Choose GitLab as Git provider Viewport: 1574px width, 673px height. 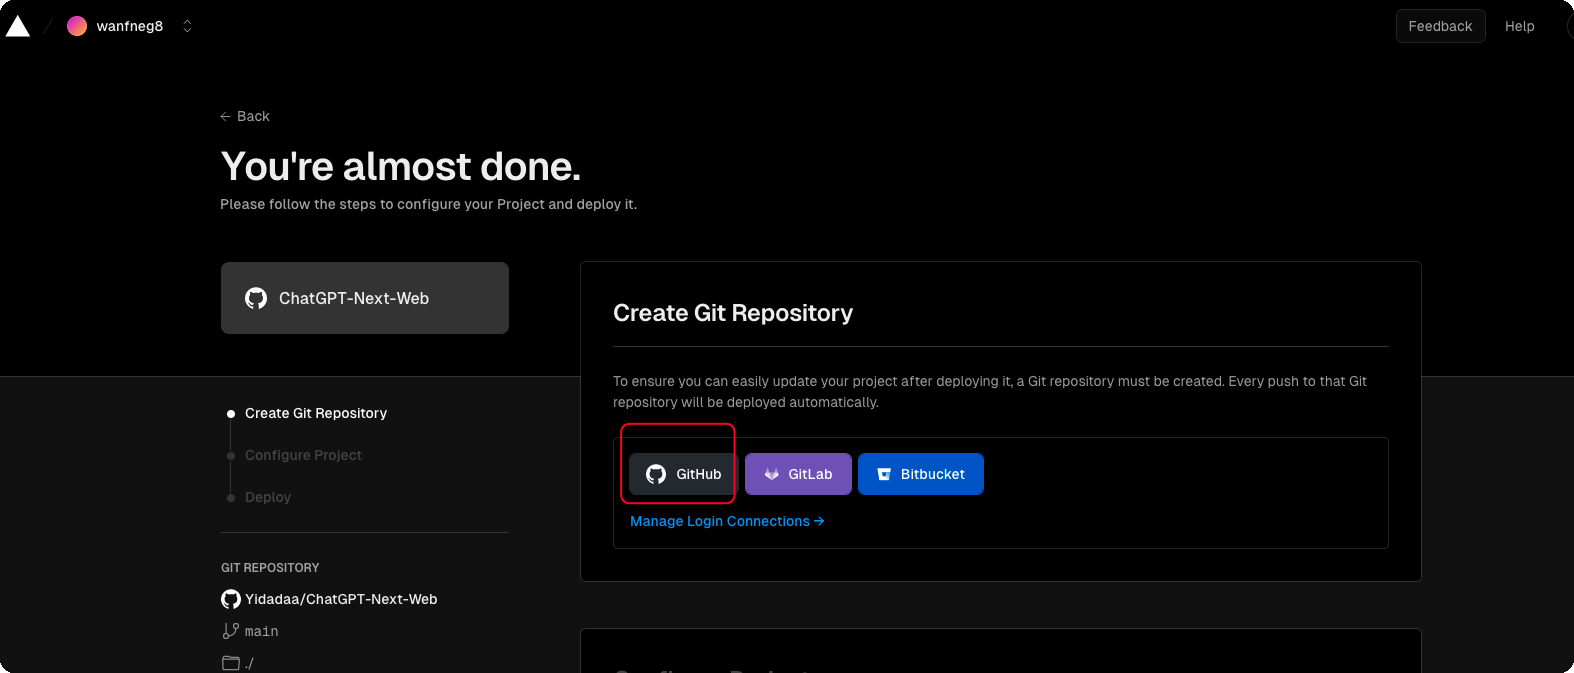tap(798, 474)
